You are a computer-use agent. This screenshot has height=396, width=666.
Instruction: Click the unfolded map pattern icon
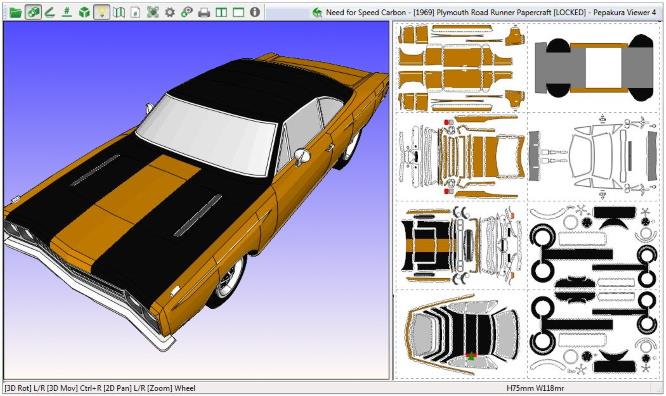tap(119, 12)
